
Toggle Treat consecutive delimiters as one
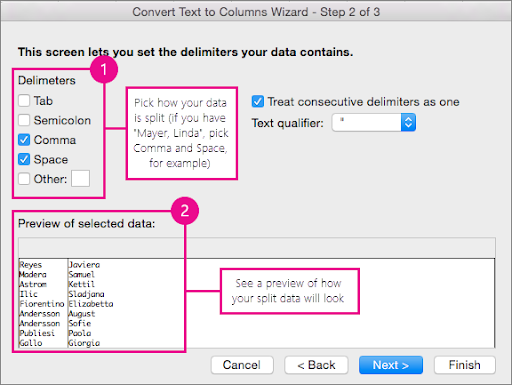(258, 101)
